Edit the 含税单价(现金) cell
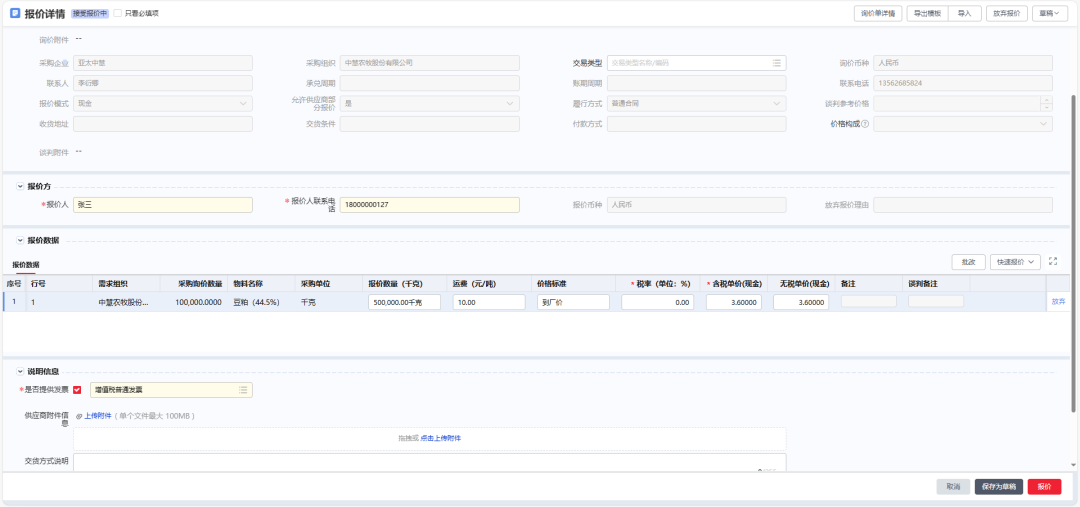 pyautogui.click(x=734, y=302)
